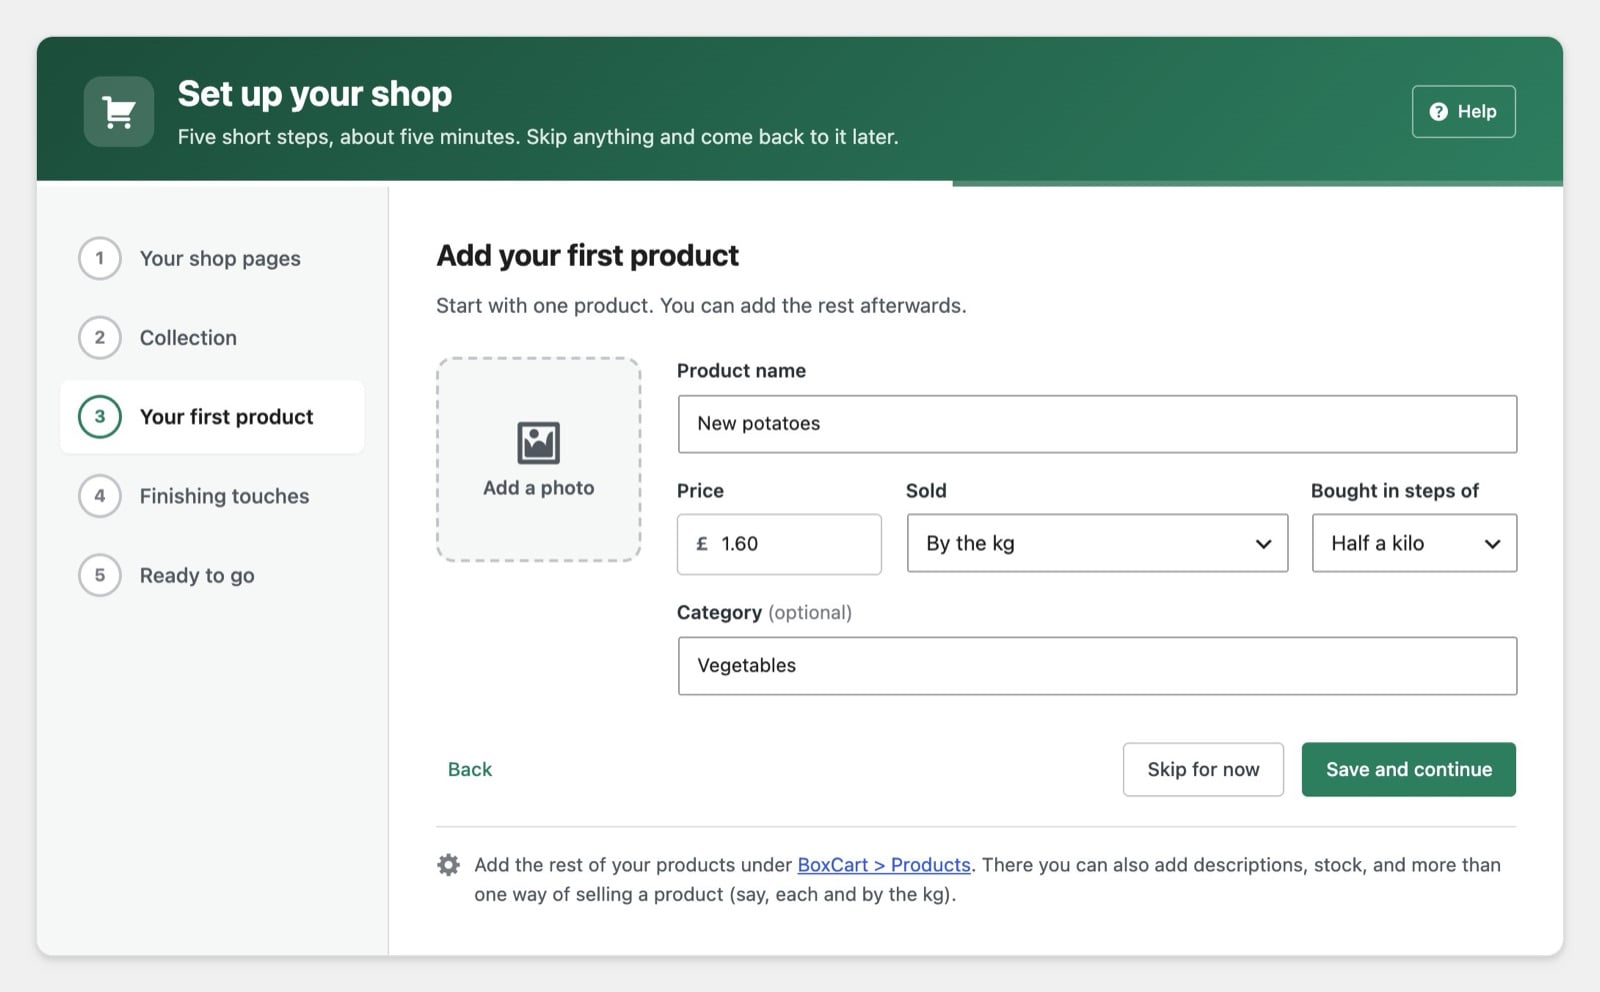The image size is (1600, 992).
Task: Edit the Price field showing 1.60
Action: (x=779, y=544)
